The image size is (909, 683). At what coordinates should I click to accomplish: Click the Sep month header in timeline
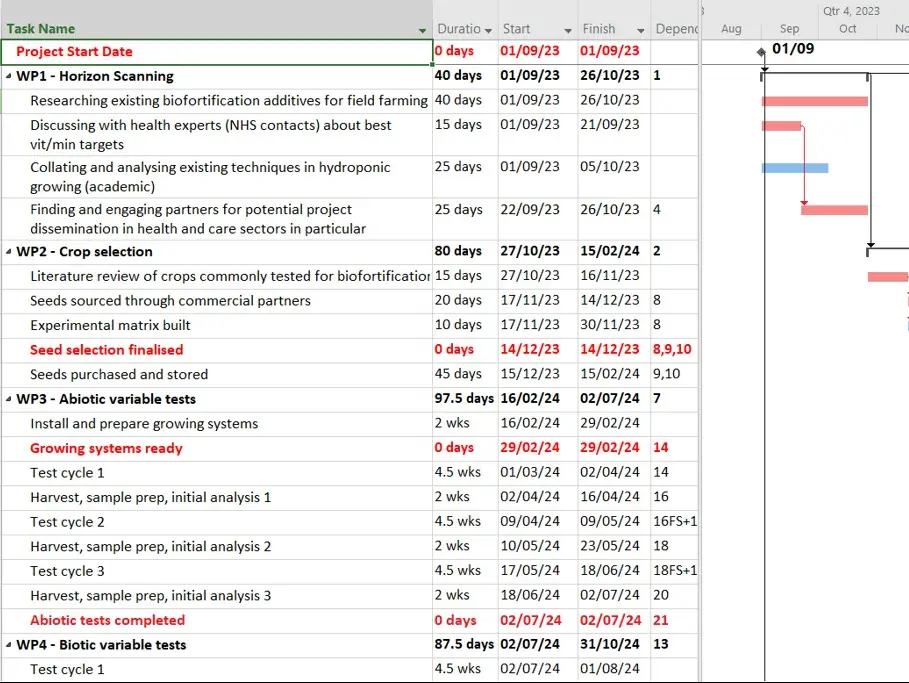tap(790, 29)
